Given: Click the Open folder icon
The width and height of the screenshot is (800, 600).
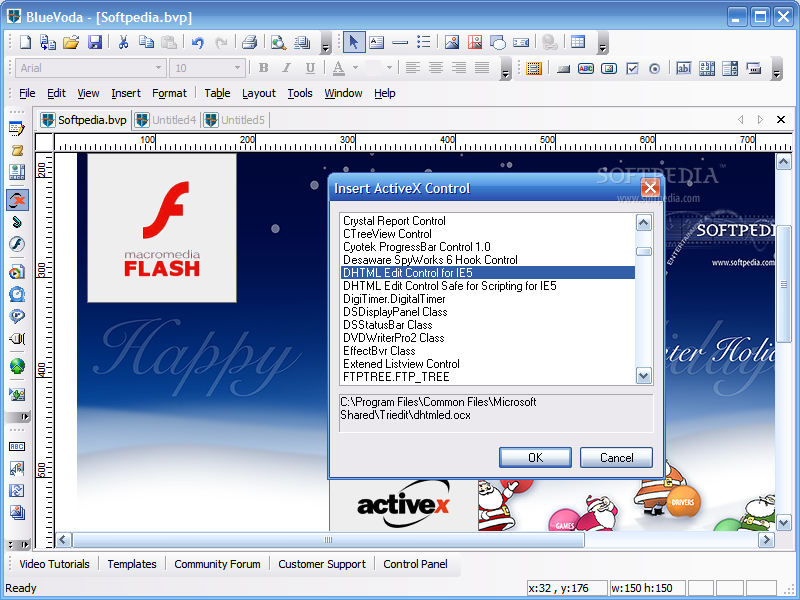Looking at the screenshot, I should 71,42.
